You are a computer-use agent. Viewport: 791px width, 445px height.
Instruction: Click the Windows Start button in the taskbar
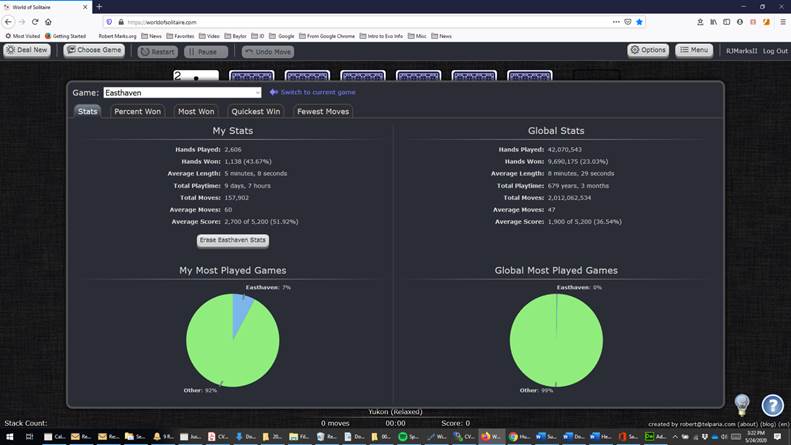click(x=8, y=437)
